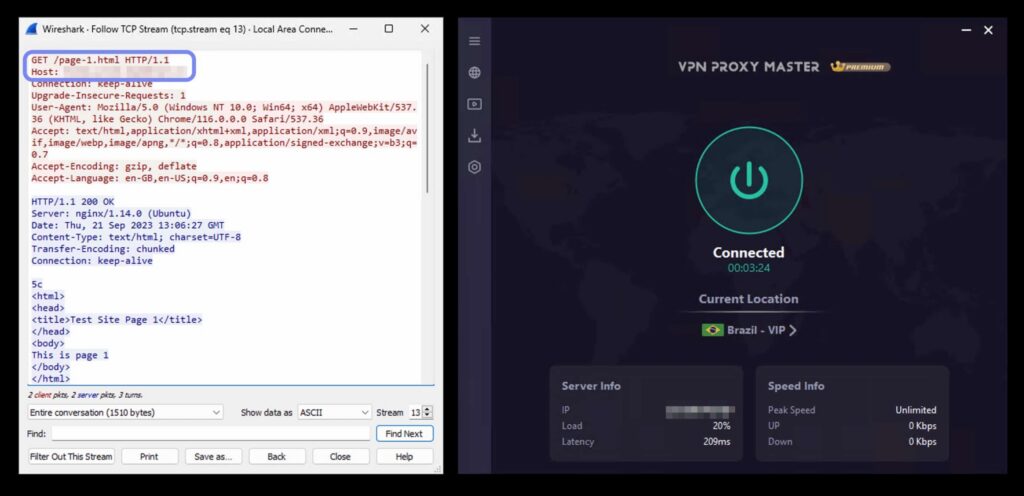1024x496 pixels.
Task: Click the Back button in Wireshark dialog
Action: pyautogui.click(x=277, y=456)
